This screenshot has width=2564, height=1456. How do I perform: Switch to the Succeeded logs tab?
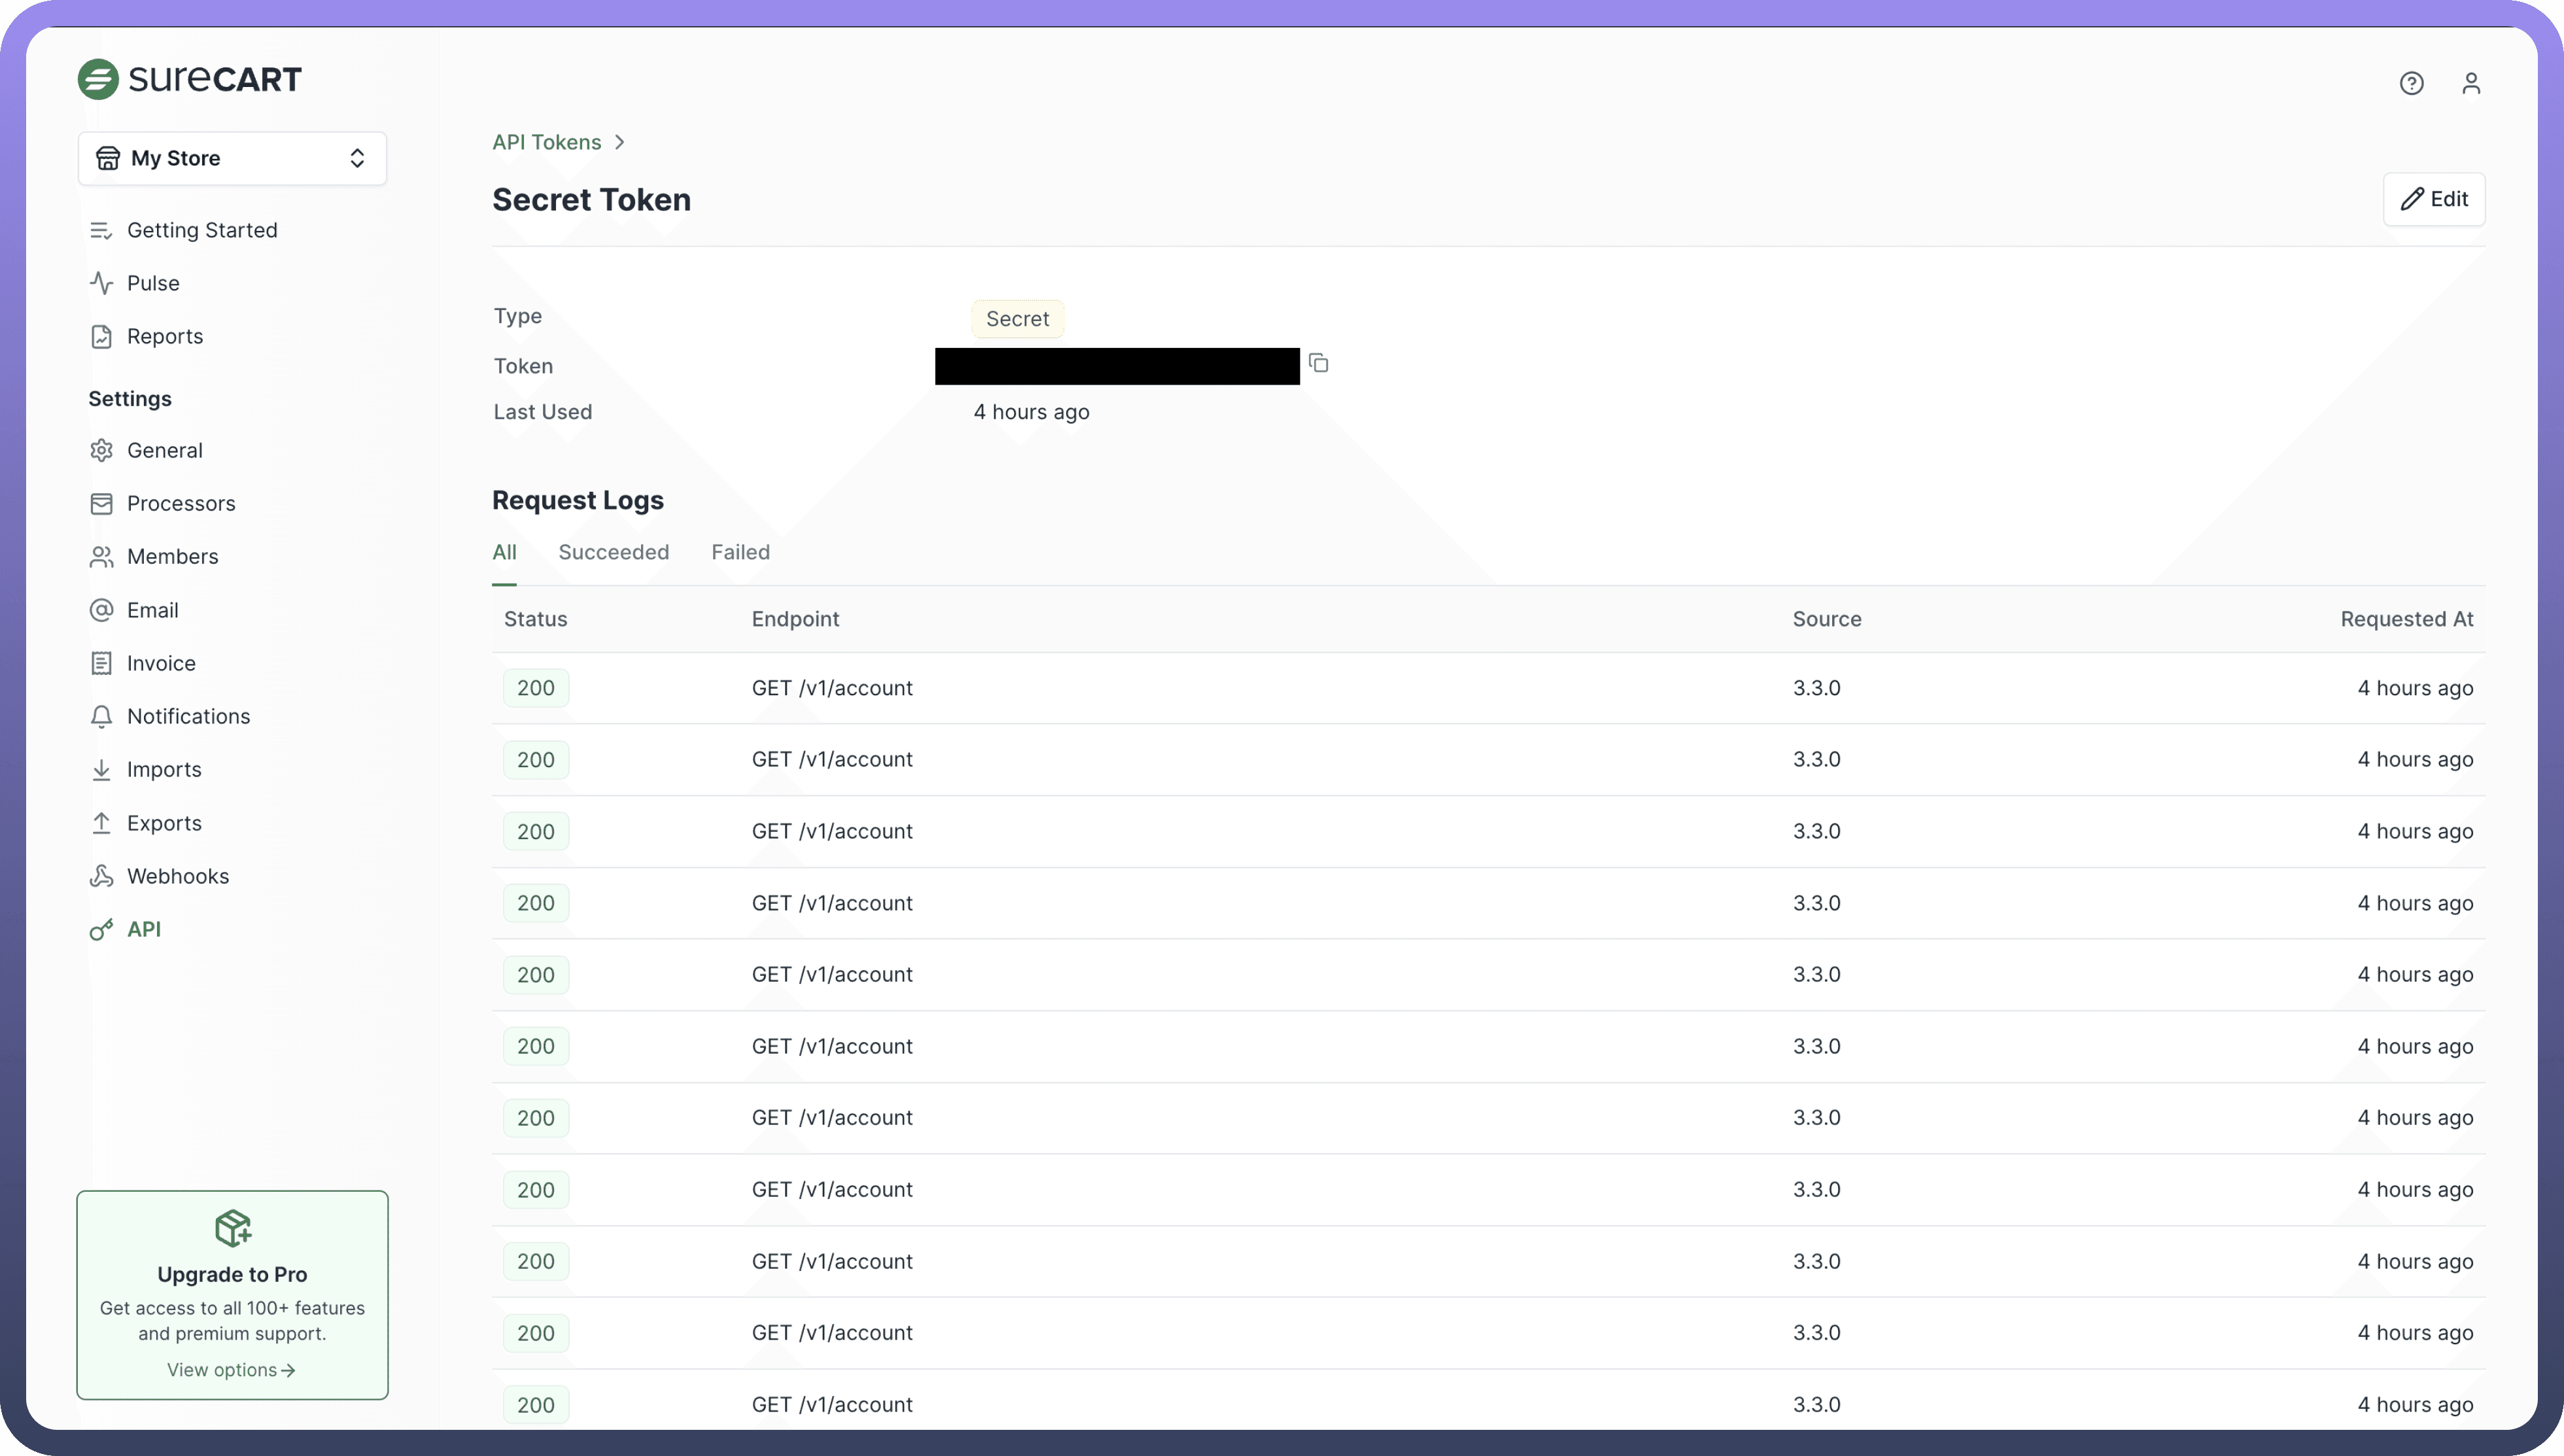pyautogui.click(x=613, y=552)
